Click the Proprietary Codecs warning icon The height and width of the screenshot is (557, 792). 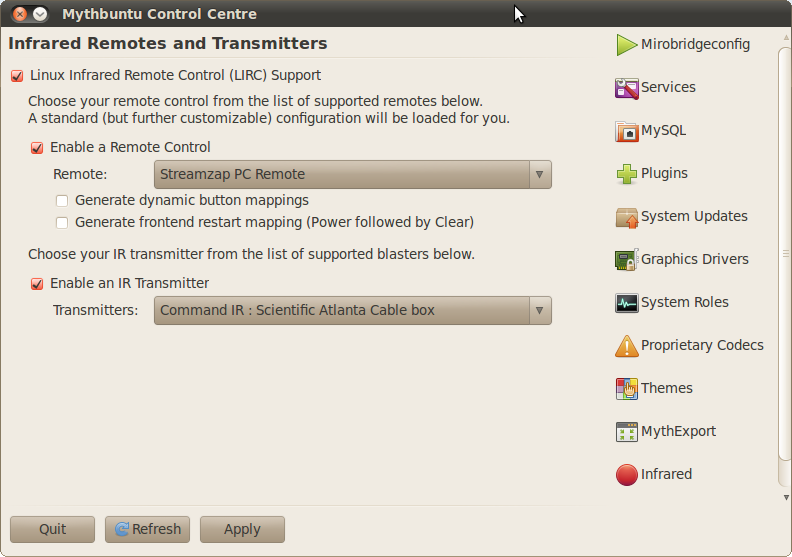[627, 346]
